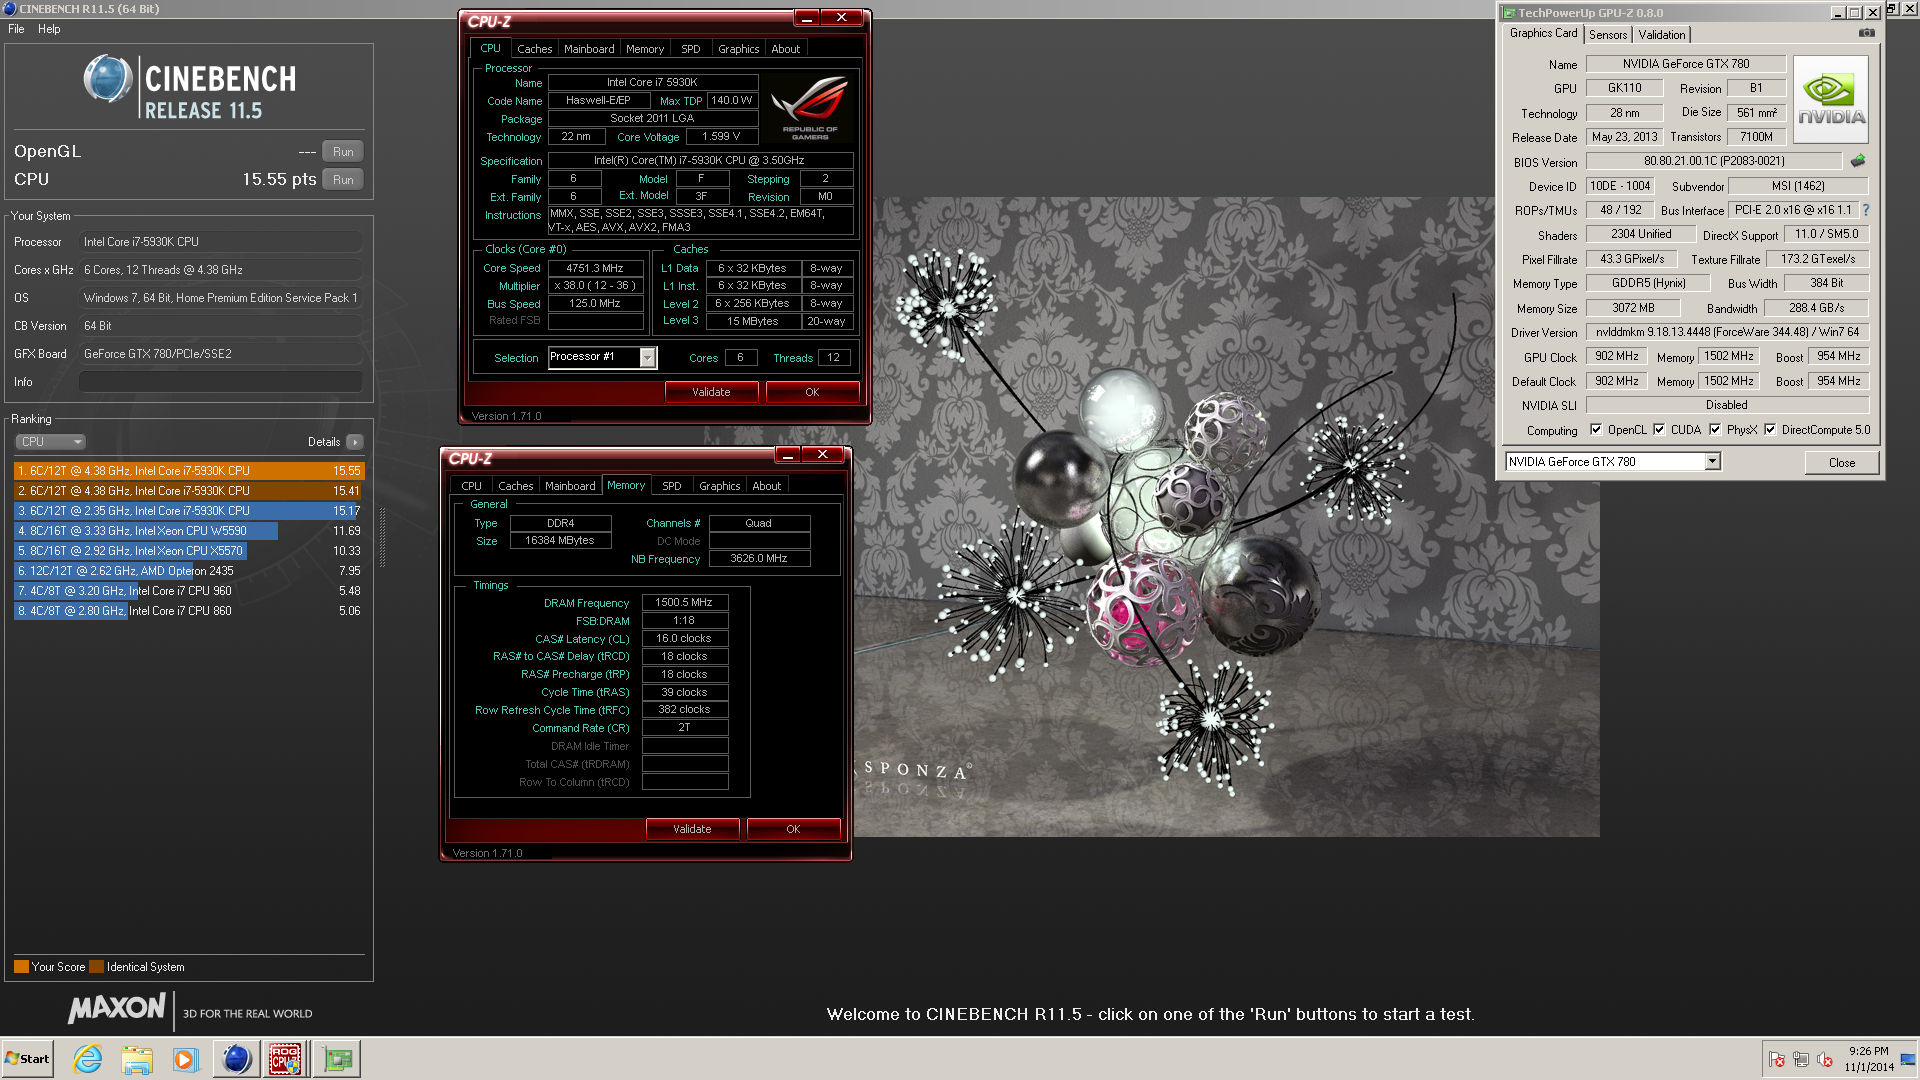Open Caches tab in top CPU-Z window

point(534,49)
